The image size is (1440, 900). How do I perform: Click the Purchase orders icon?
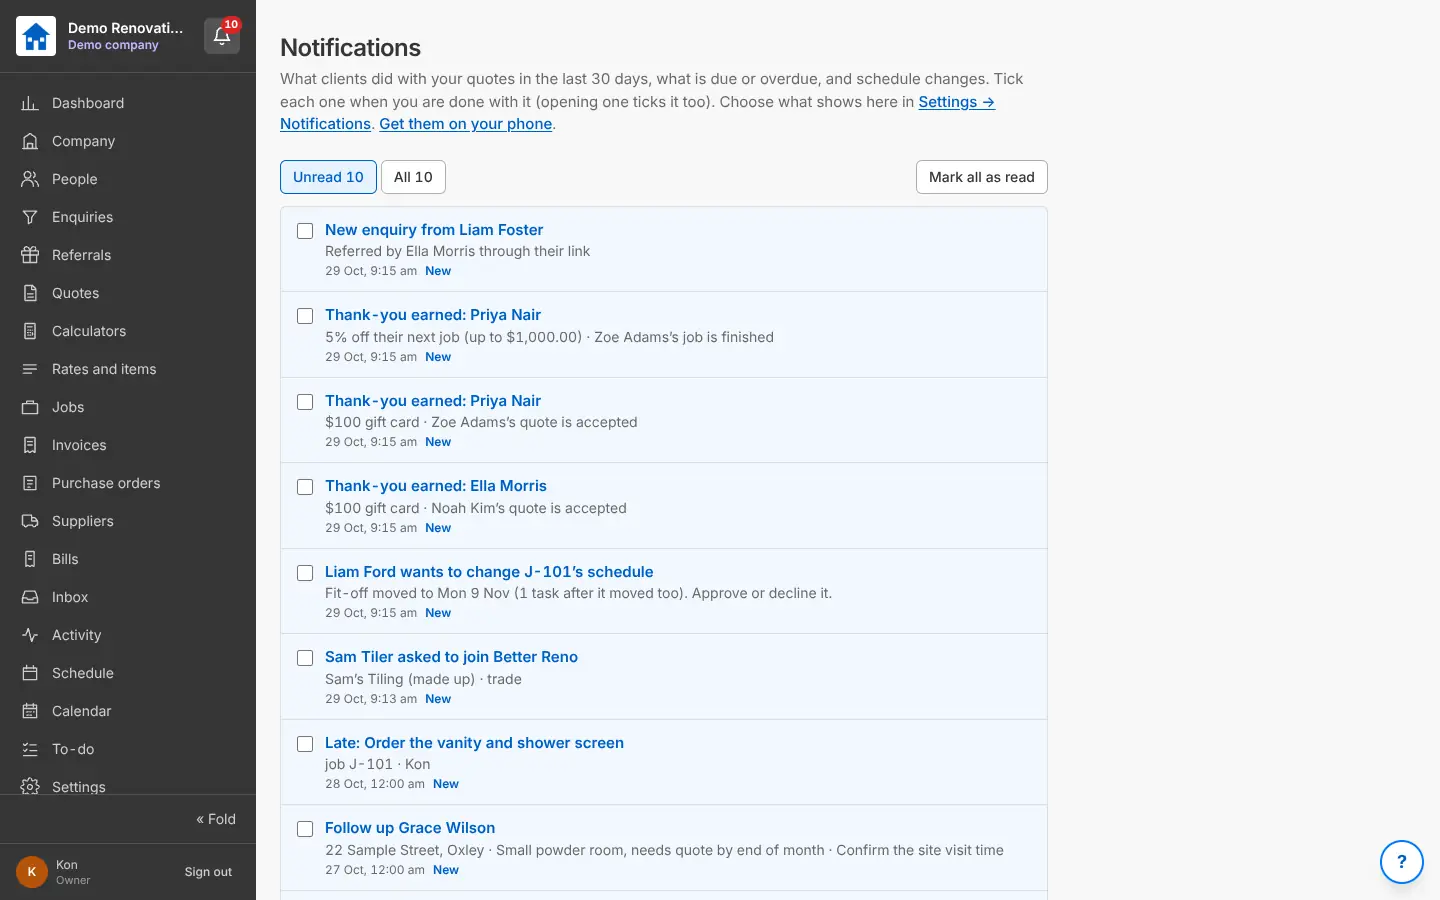click(30, 483)
